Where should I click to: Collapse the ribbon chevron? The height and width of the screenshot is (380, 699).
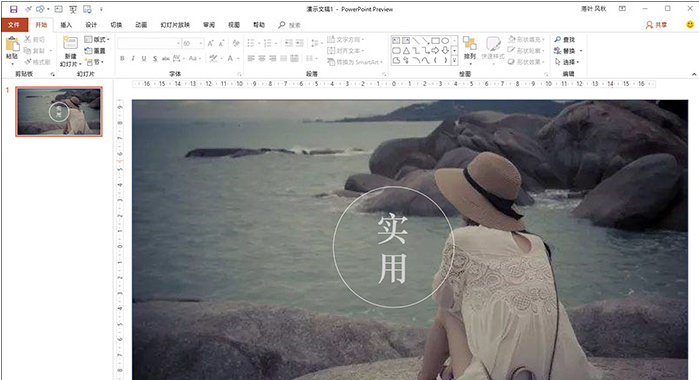tap(694, 74)
